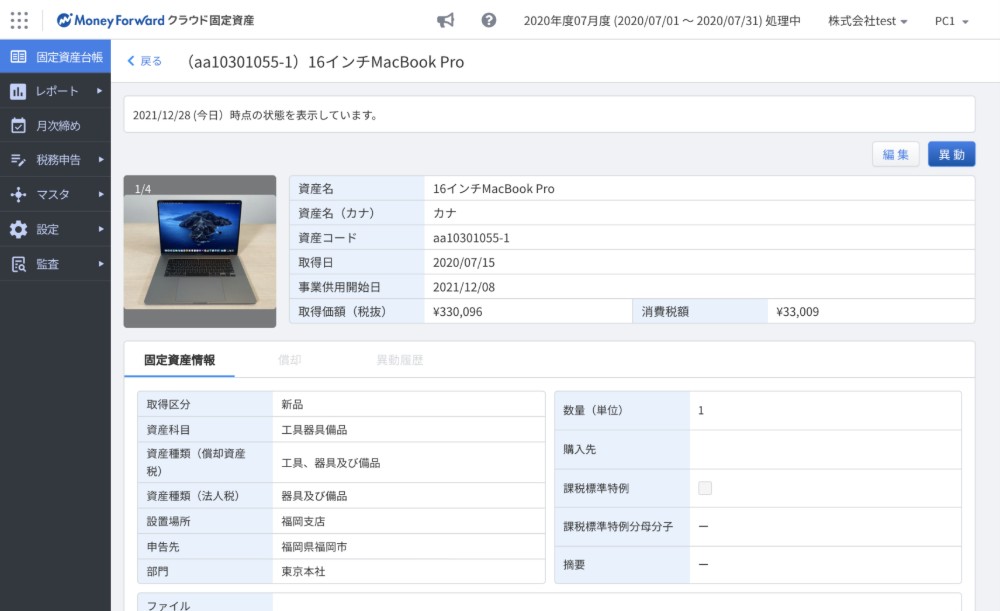Open 月次締め calendar icon in sidebar

point(18,126)
